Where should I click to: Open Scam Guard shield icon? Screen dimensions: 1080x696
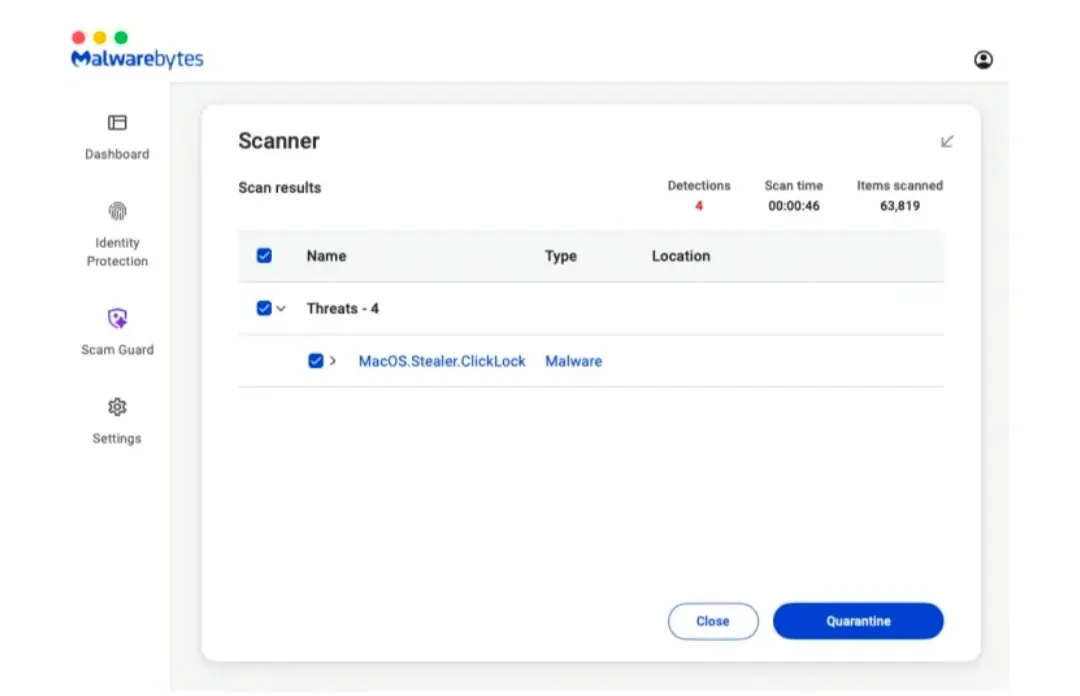click(x=118, y=318)
